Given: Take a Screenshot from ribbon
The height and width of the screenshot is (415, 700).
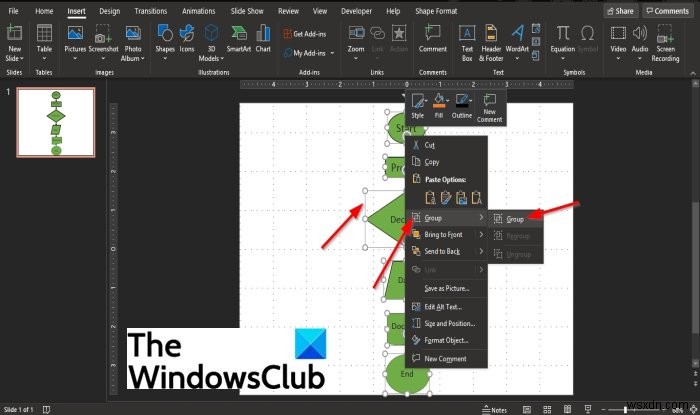Looking at the screenshot, I should coord(103,42).
